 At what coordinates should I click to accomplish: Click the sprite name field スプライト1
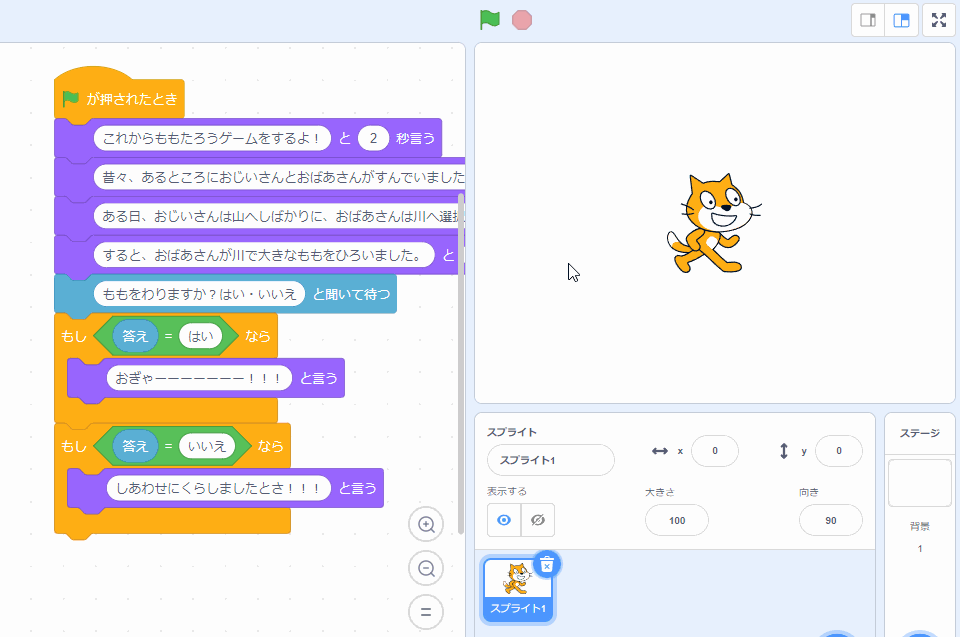tap(550, 460)
